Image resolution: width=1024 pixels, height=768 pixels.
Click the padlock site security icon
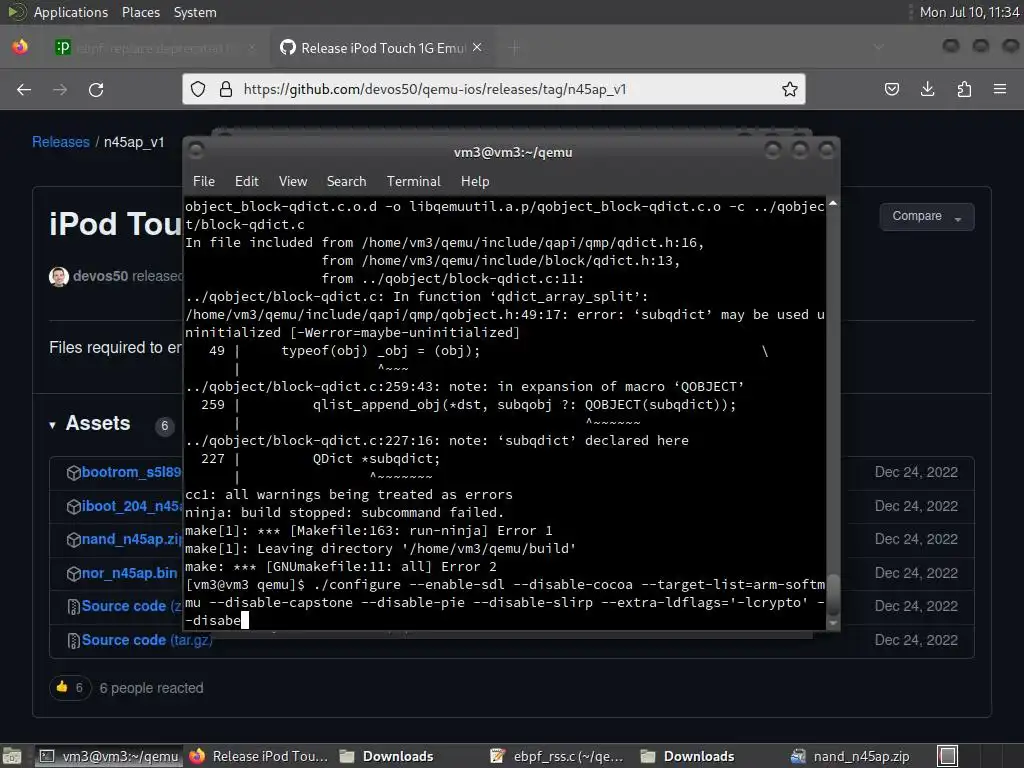click(226, 89)
